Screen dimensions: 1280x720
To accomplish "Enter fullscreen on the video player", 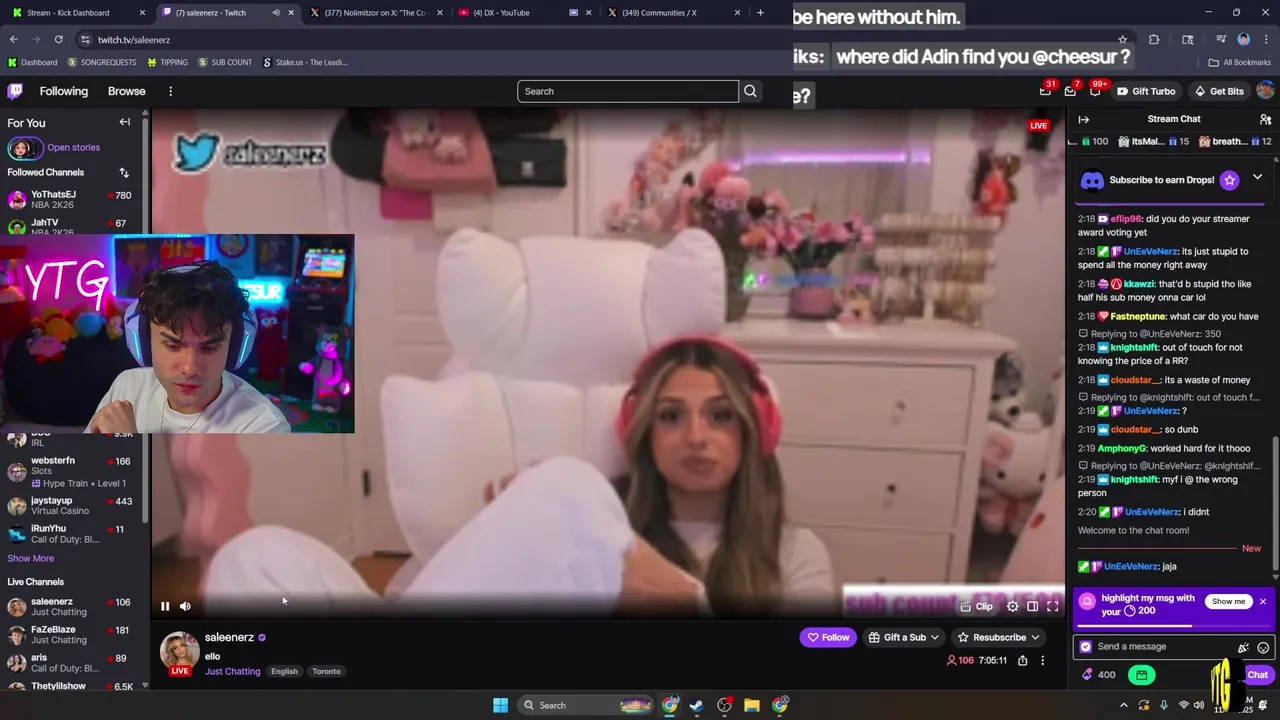I will pos(1052,606).
